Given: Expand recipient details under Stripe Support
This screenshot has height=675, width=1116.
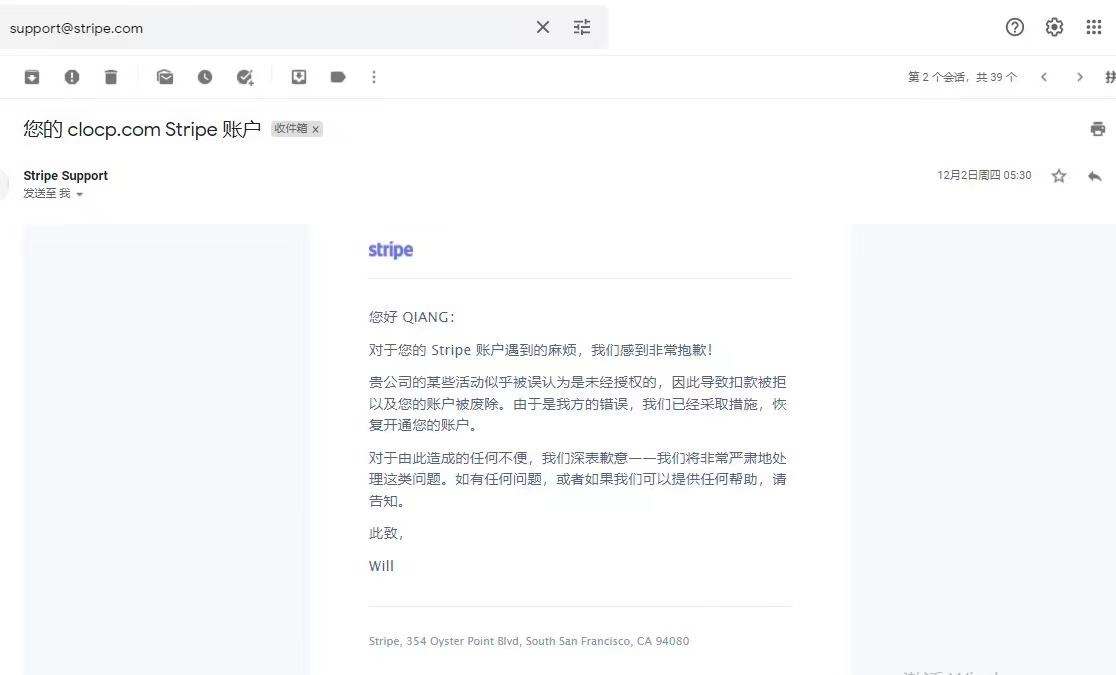Looking at the screenshot, I should pos(79,194).
